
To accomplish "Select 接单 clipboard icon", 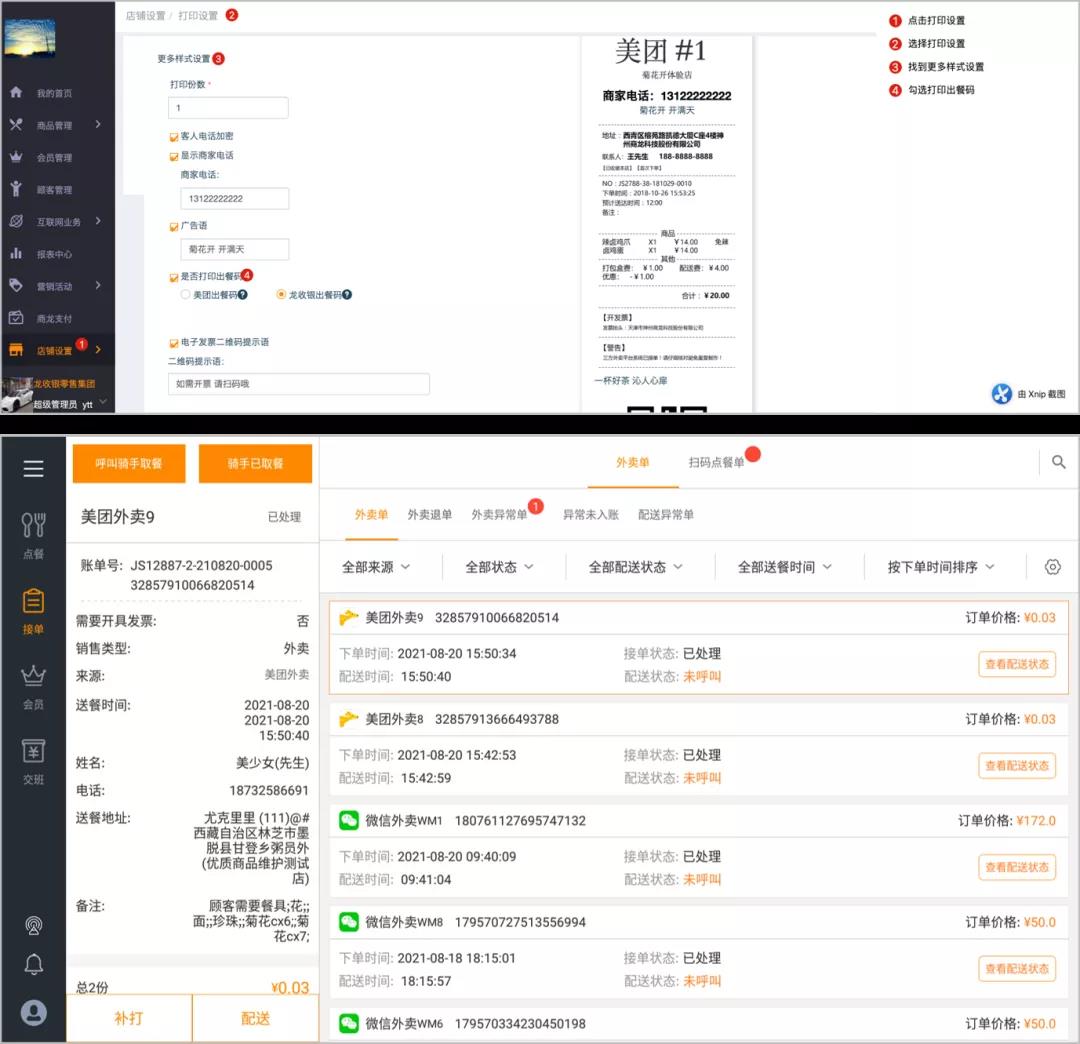I will coord(33,601).
